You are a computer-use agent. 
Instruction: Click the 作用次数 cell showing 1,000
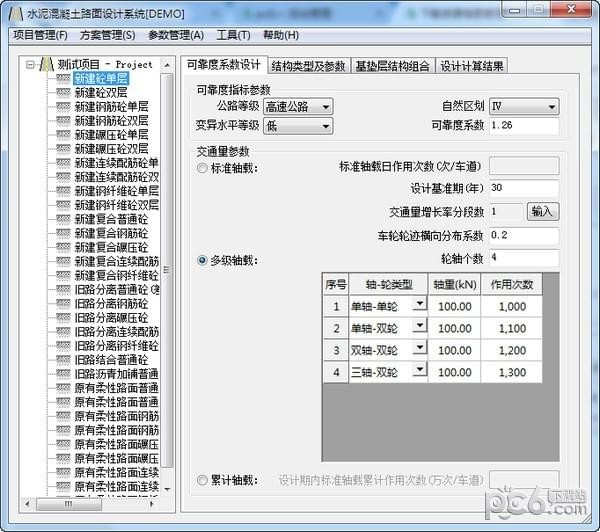512,306
